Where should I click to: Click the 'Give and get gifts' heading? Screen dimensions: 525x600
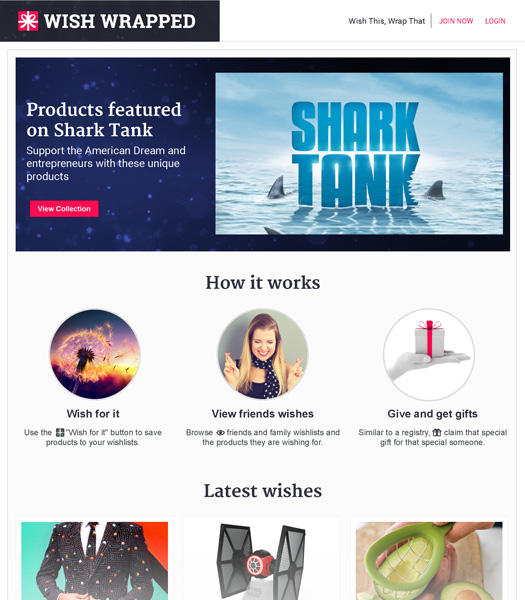coord(432,414)
